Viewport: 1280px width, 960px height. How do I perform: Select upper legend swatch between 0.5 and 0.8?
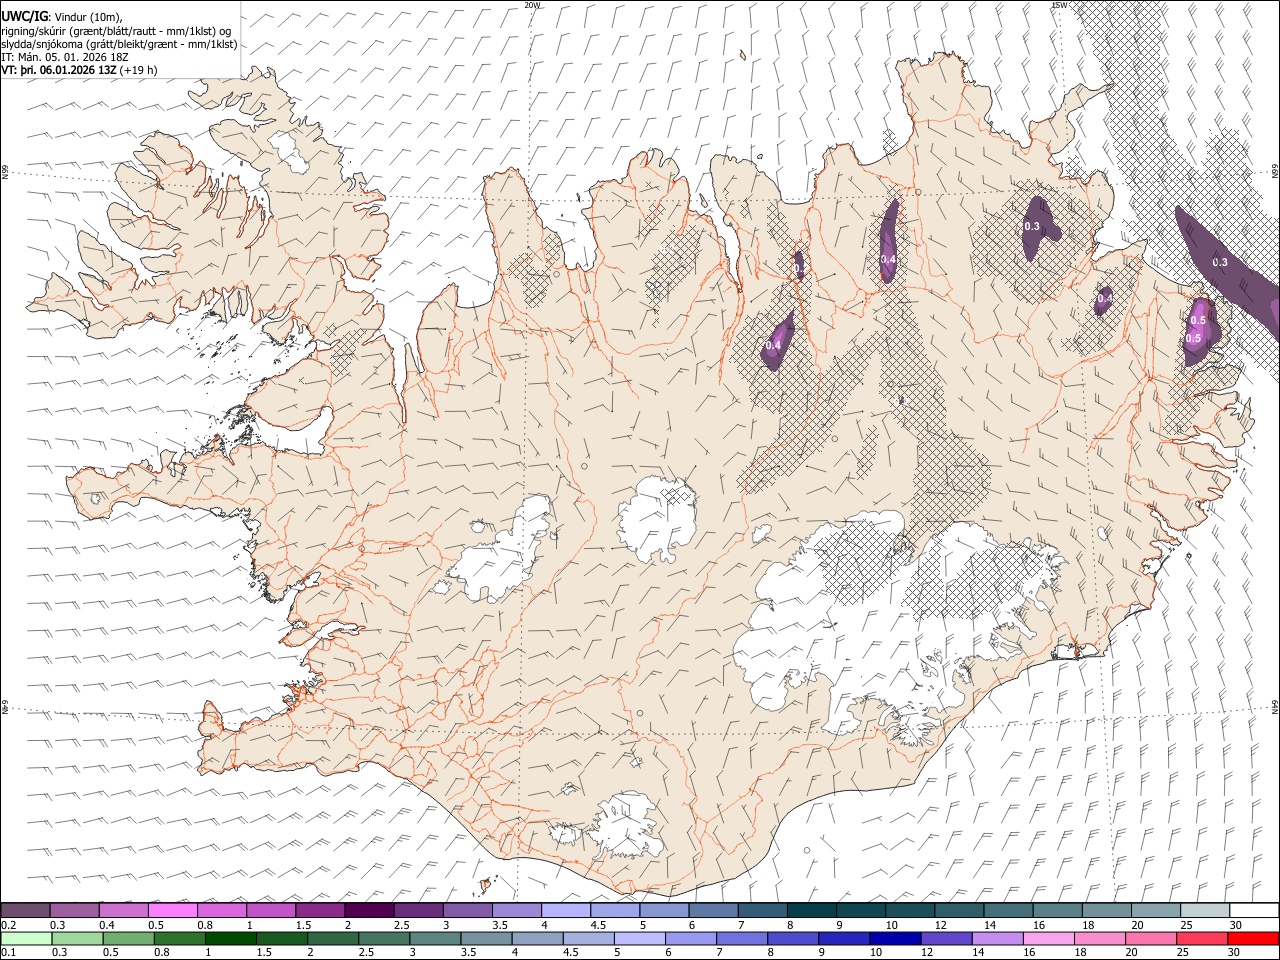click(172, 910)
